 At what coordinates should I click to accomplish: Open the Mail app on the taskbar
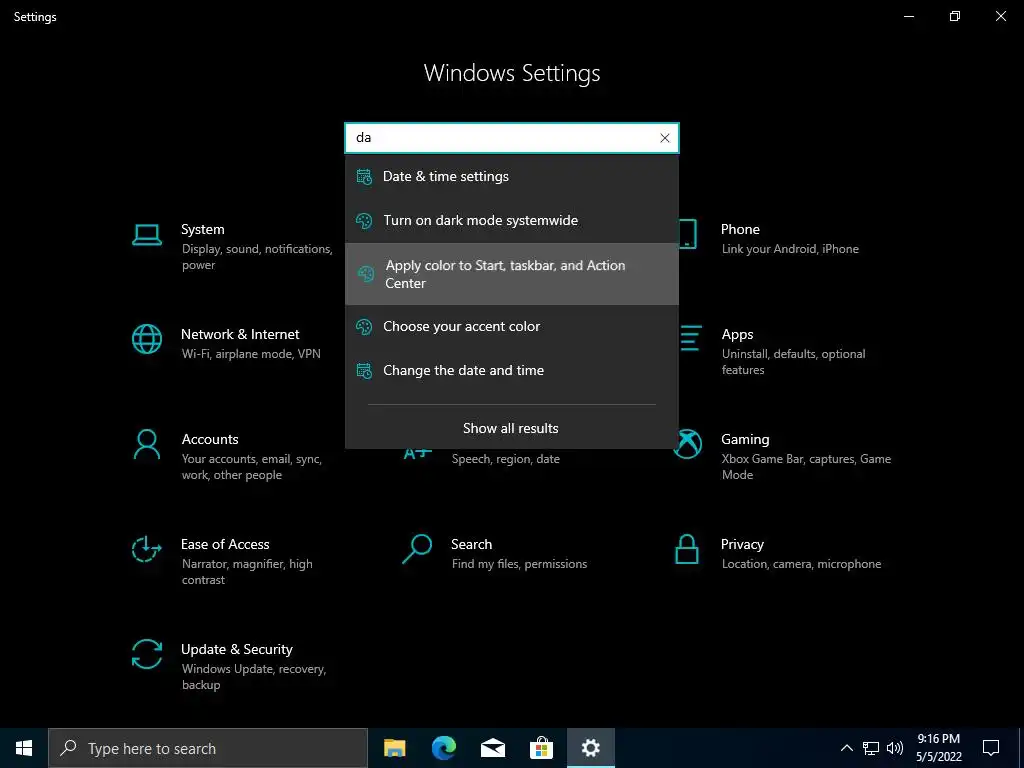(492, 748)
